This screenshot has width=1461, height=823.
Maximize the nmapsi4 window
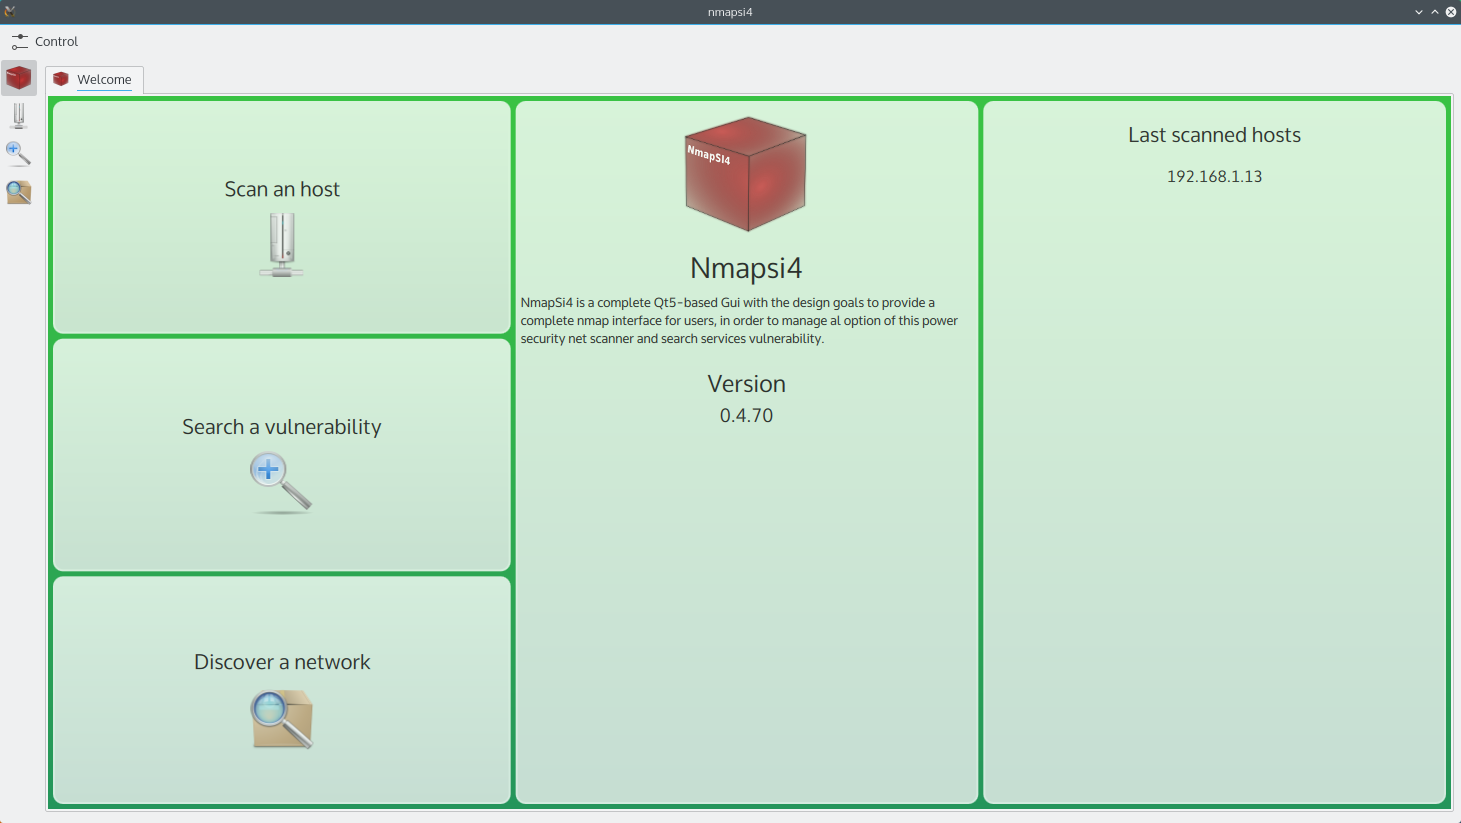[1434, 12]
